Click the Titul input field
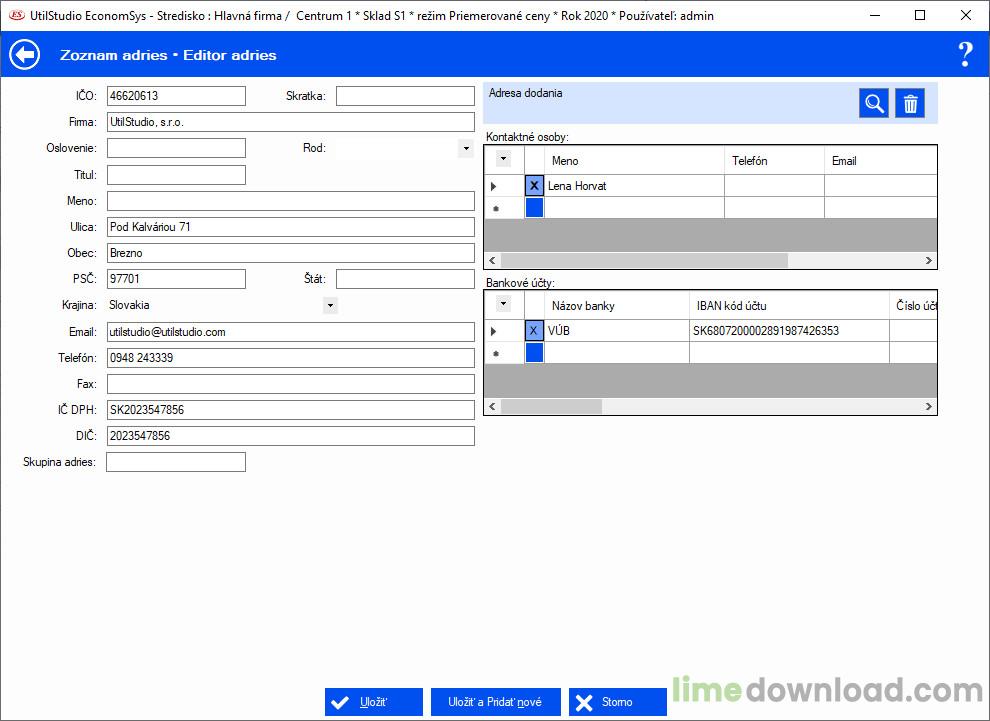 [x=176, y=175]
